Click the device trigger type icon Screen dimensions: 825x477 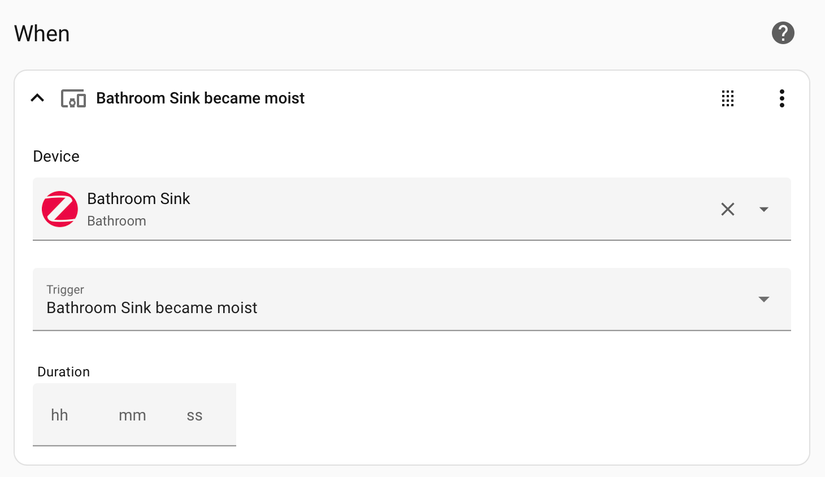pyautogui.click(x=73, y=98)
